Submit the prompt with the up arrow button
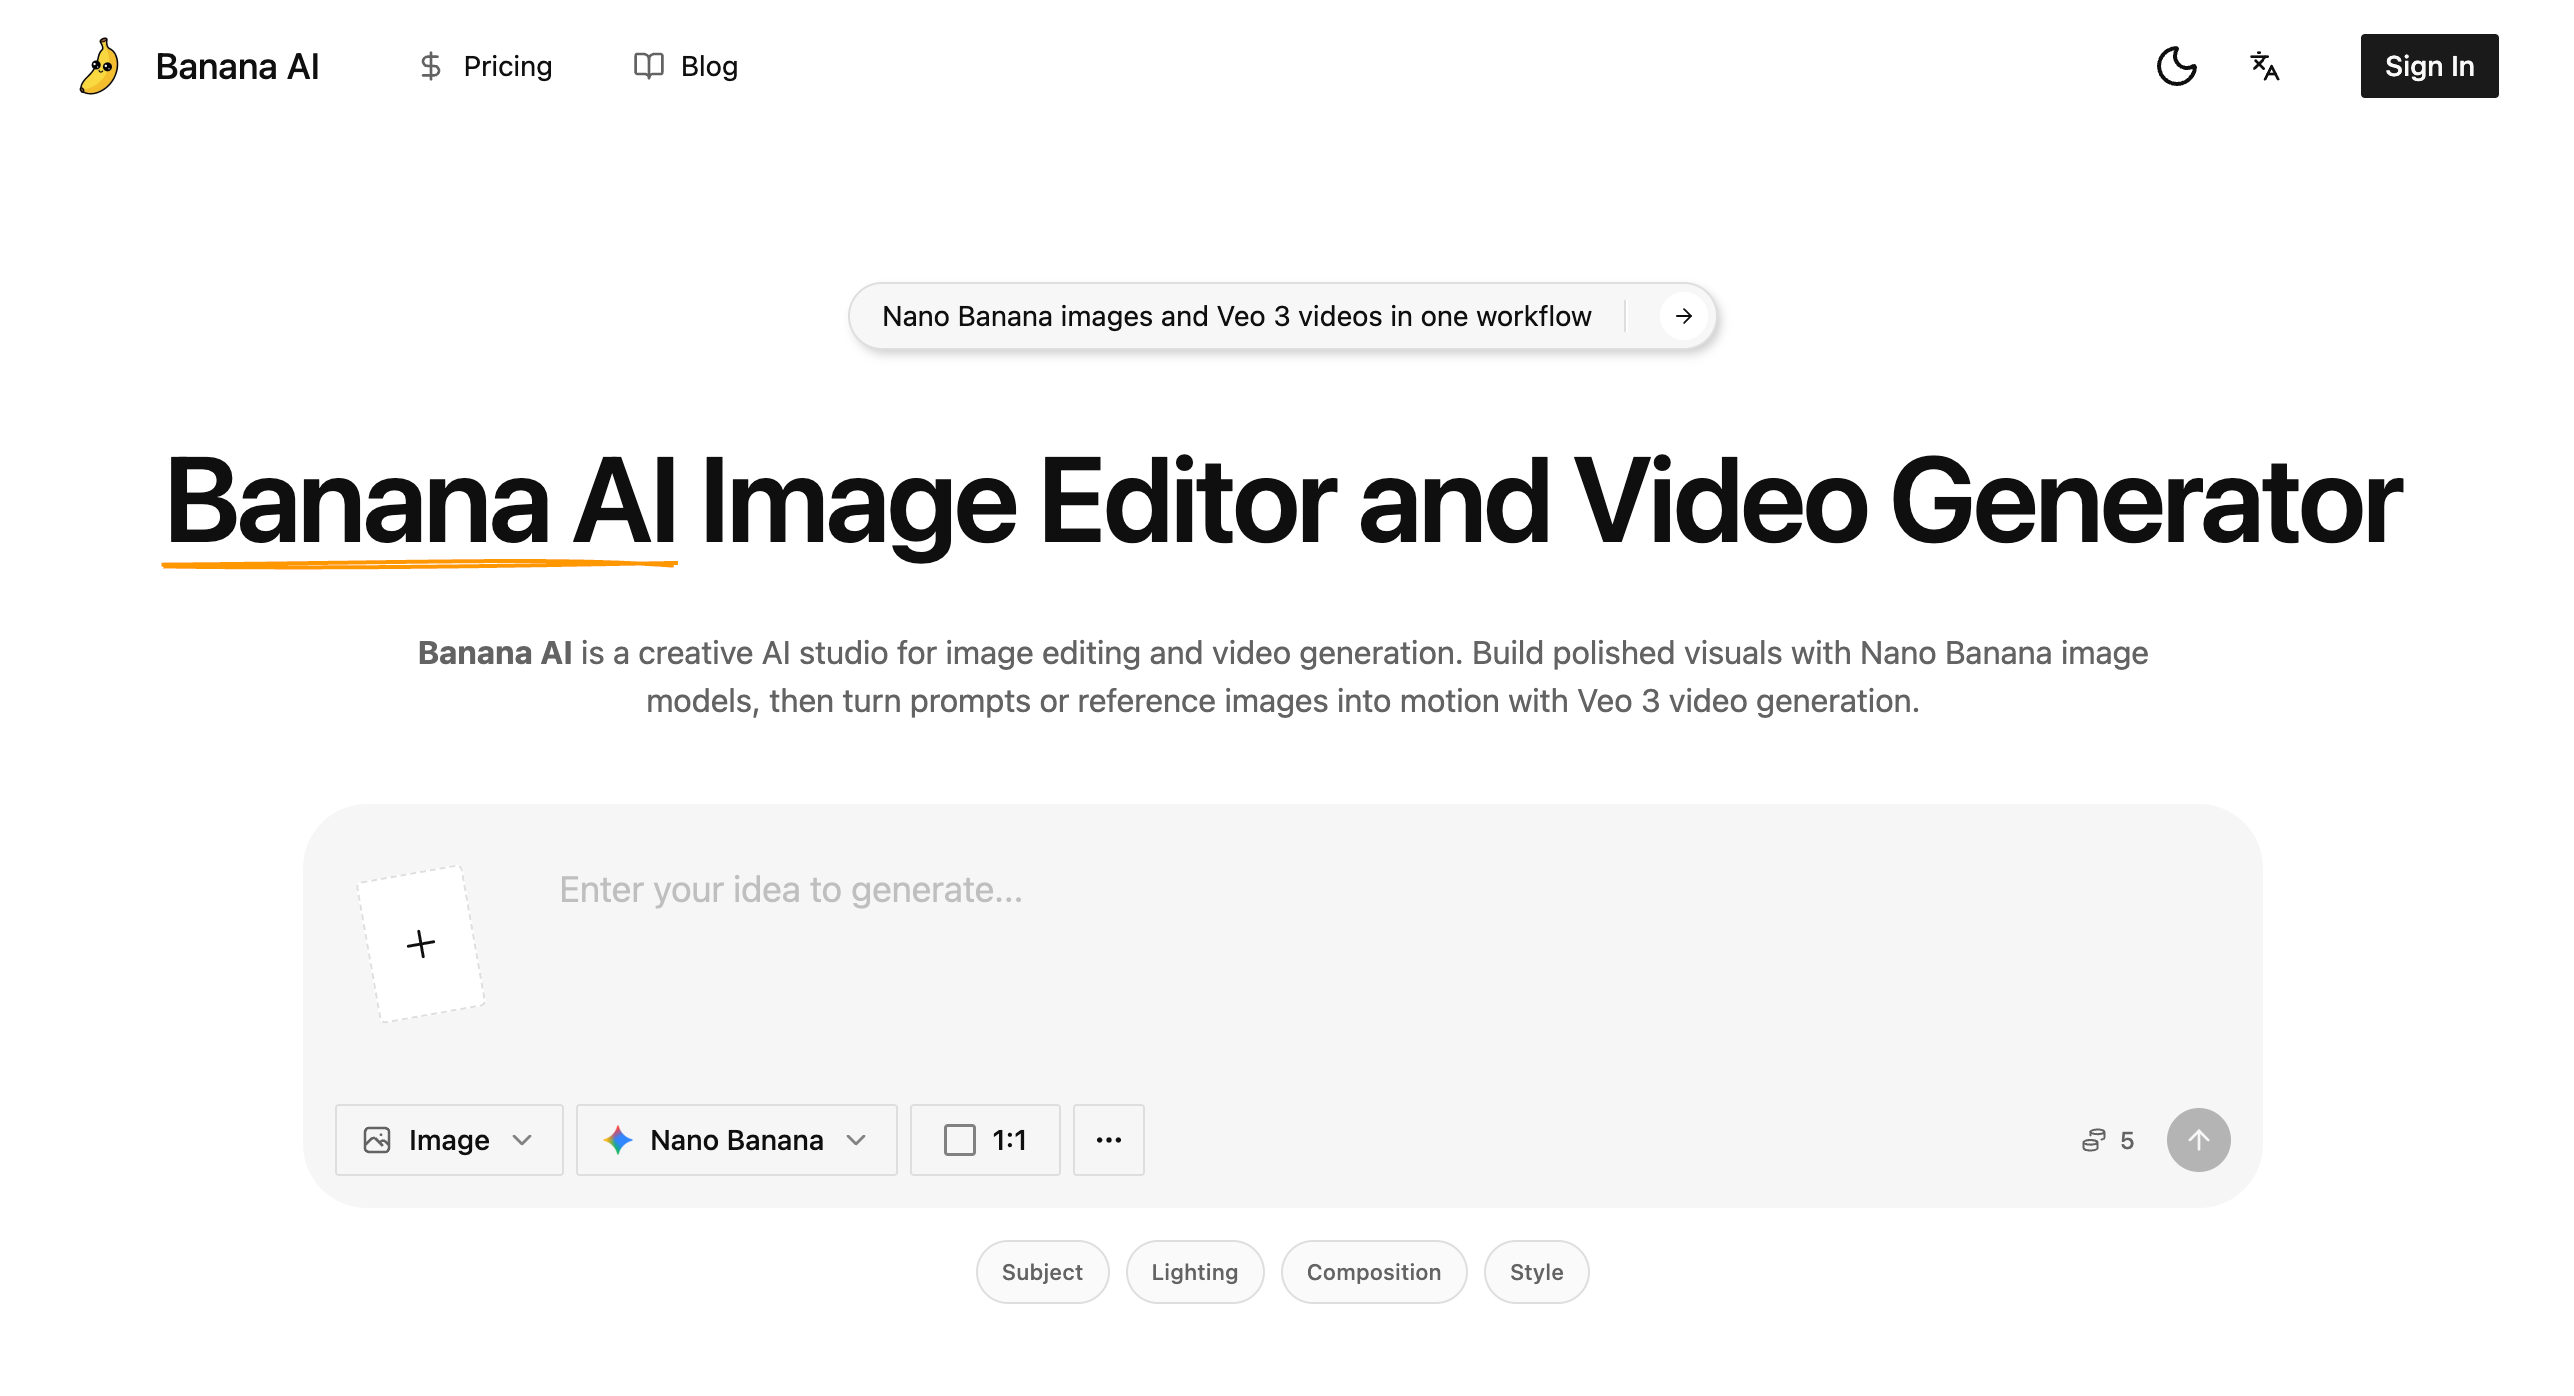 2198,1140
